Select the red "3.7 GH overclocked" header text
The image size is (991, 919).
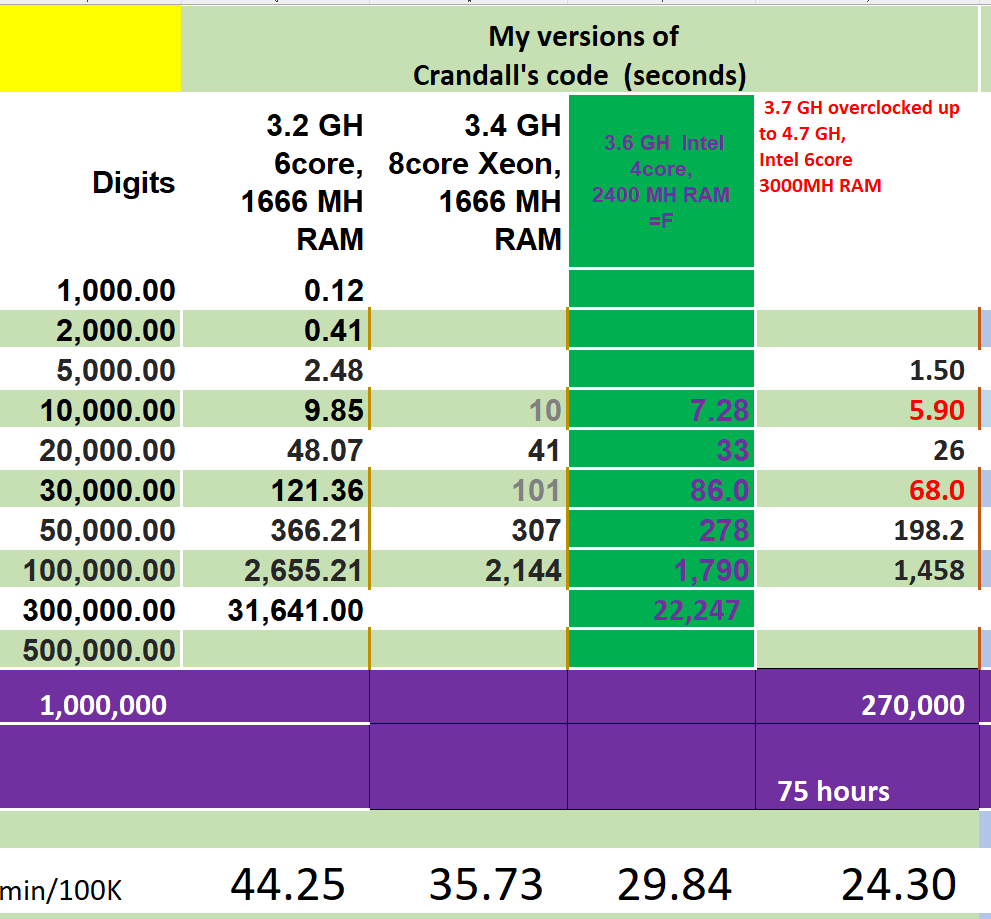pos(859,146)
